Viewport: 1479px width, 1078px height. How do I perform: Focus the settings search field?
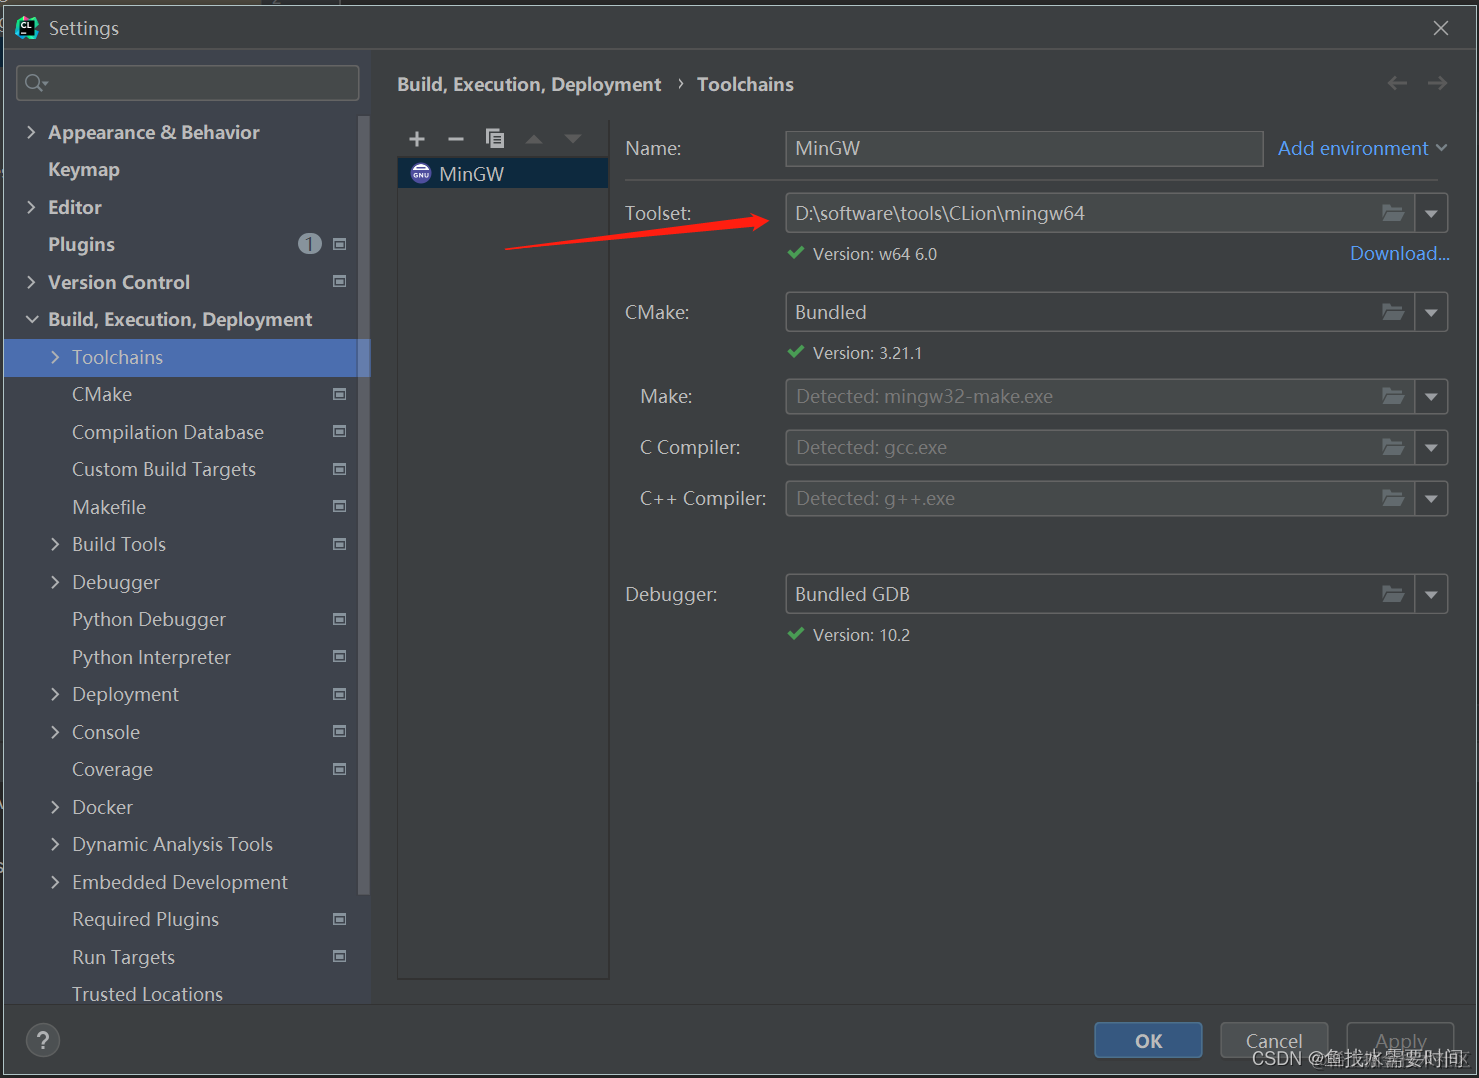pyautogui.click(x=188, y=83)
